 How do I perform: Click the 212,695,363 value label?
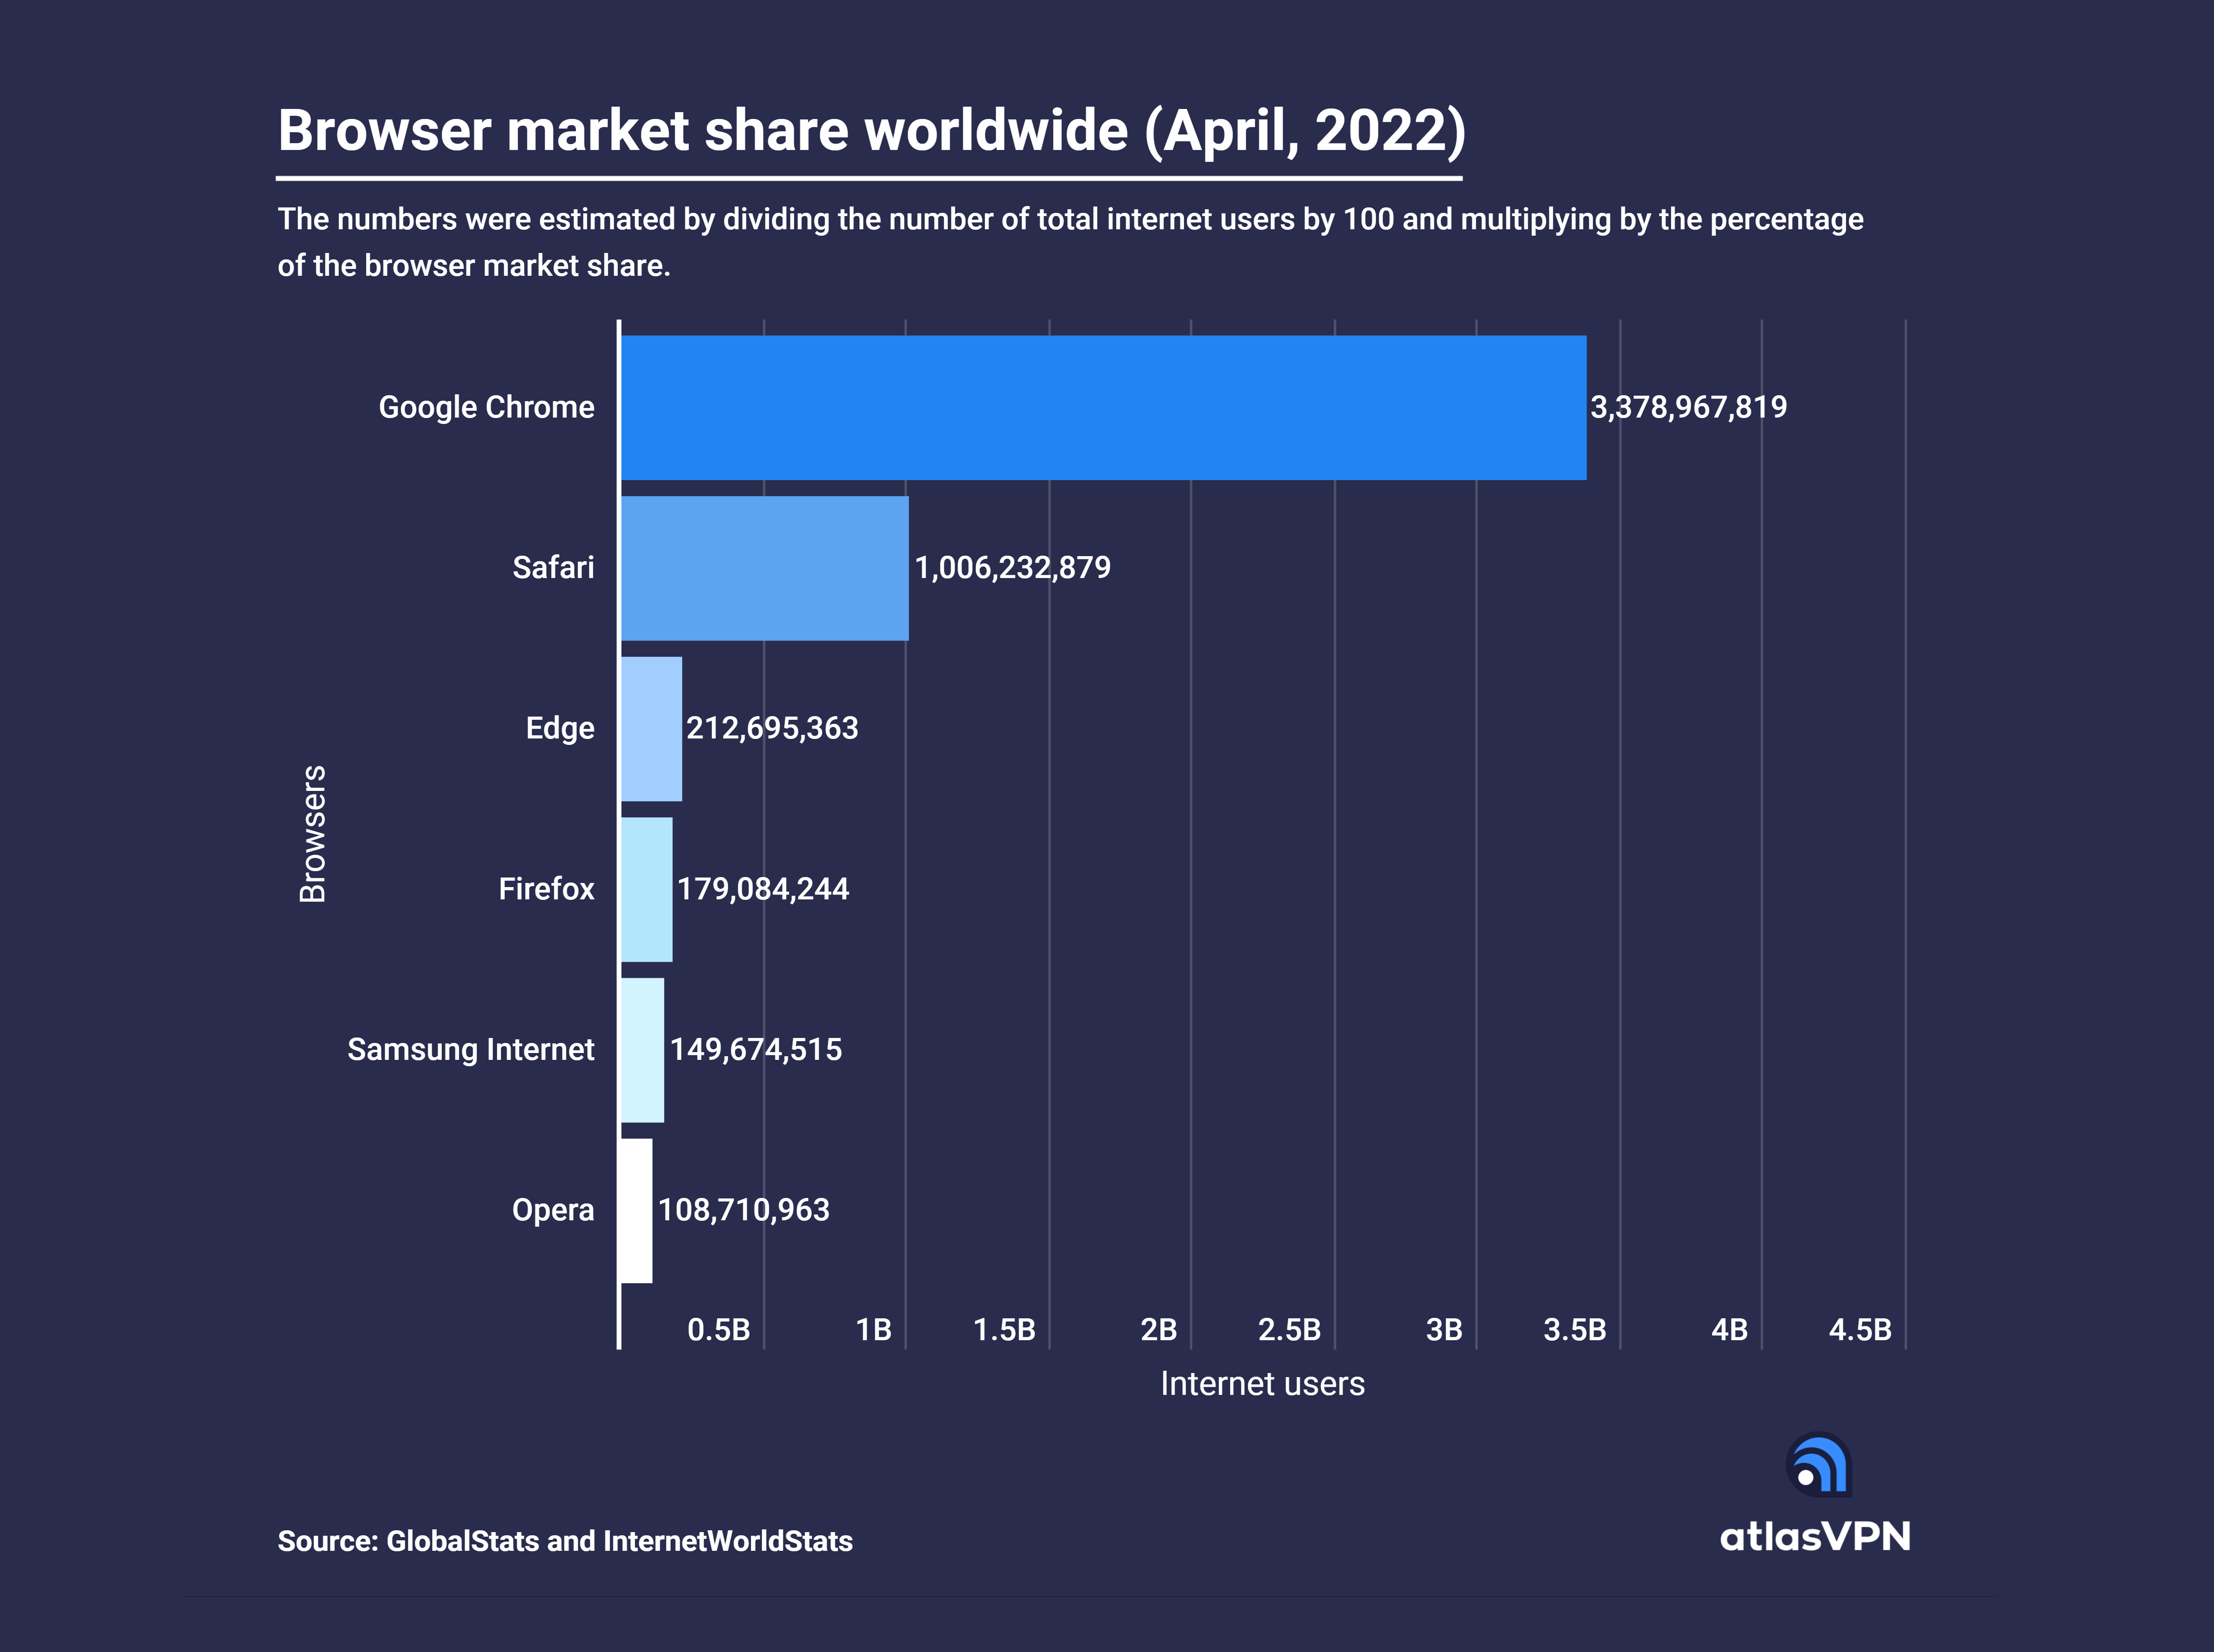pos(772,728)
